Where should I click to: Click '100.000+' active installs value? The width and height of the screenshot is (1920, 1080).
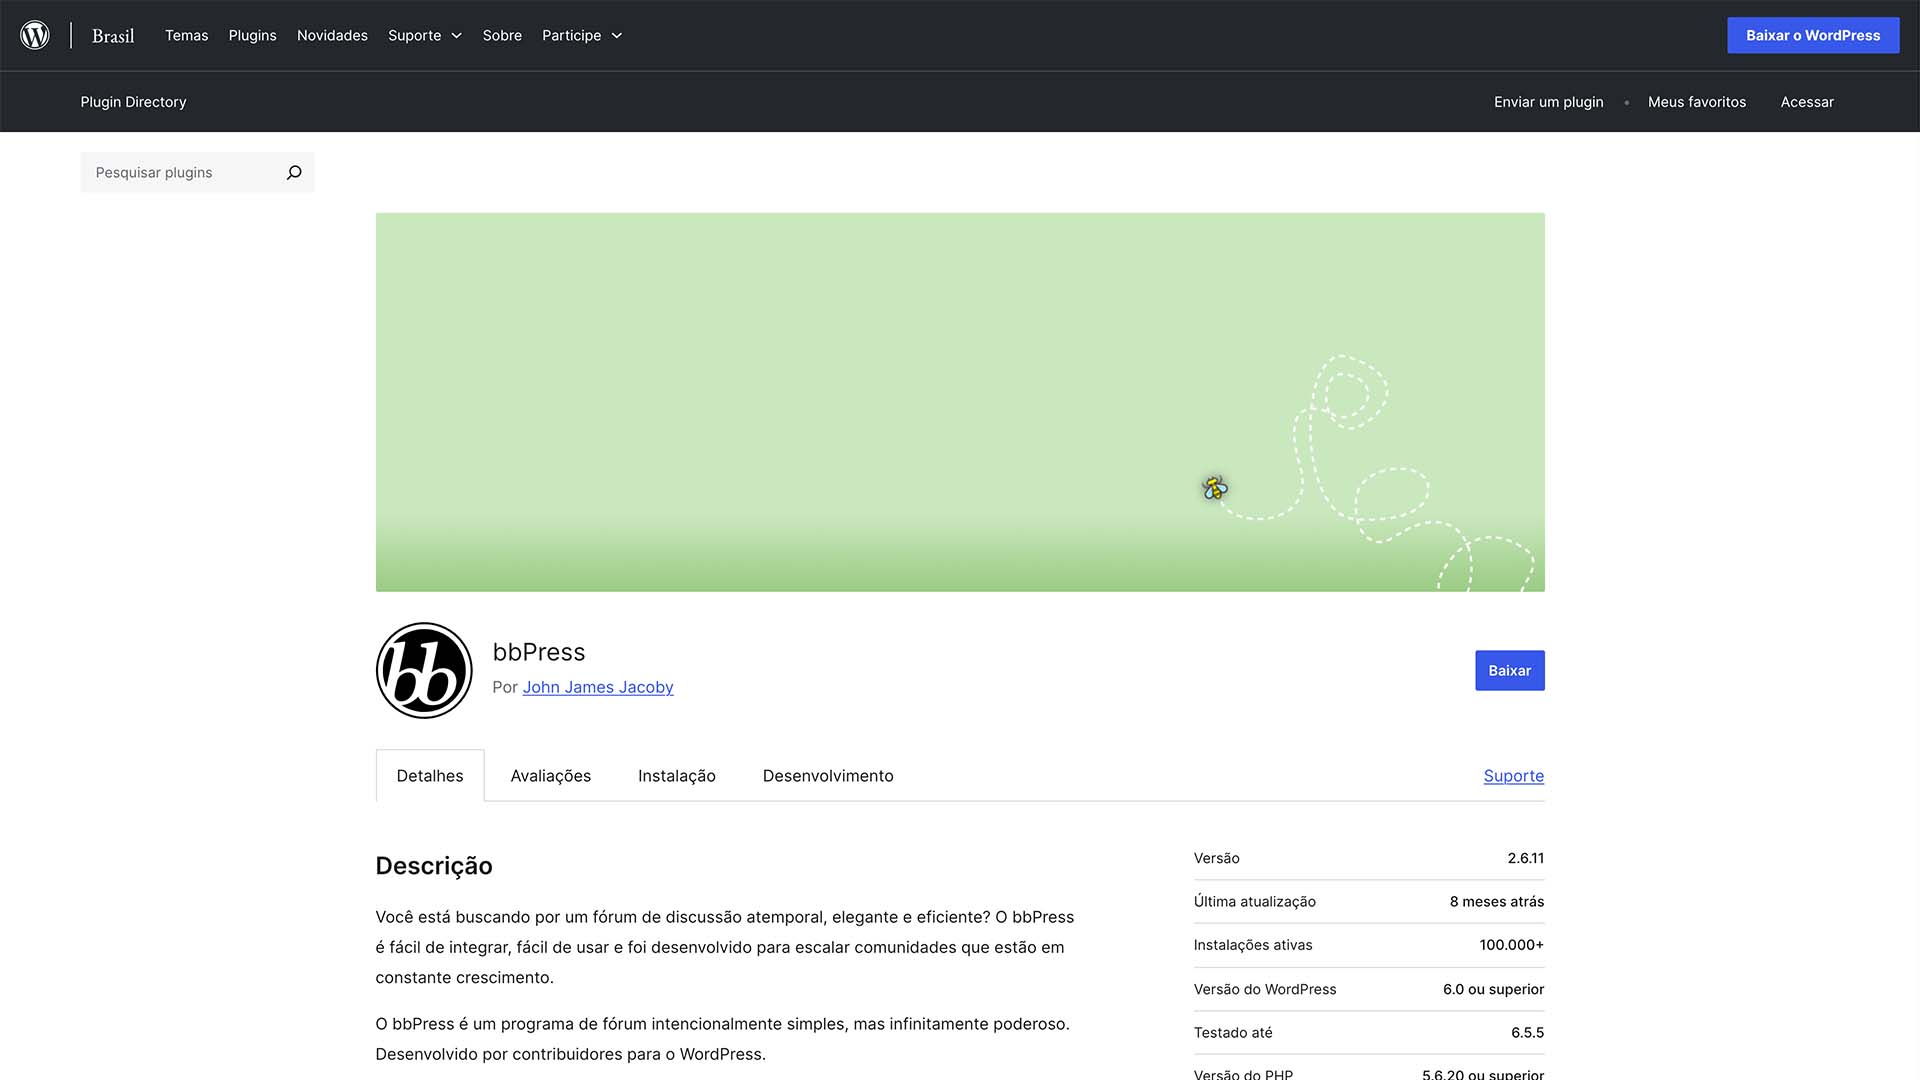1511,945
